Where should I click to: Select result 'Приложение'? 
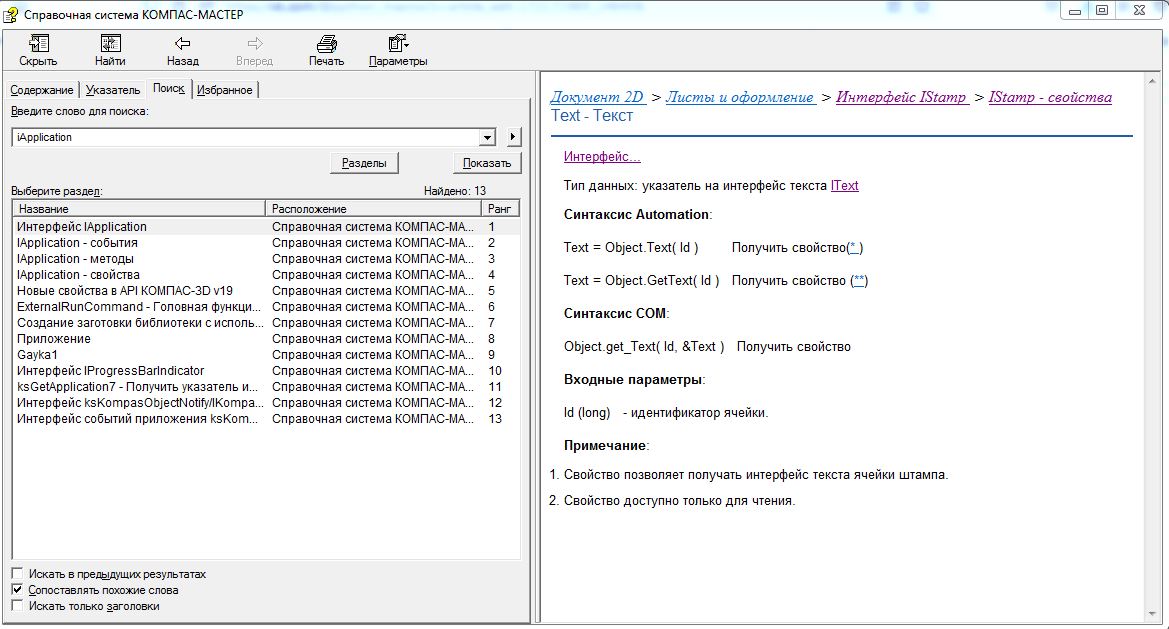click(266, 339)
